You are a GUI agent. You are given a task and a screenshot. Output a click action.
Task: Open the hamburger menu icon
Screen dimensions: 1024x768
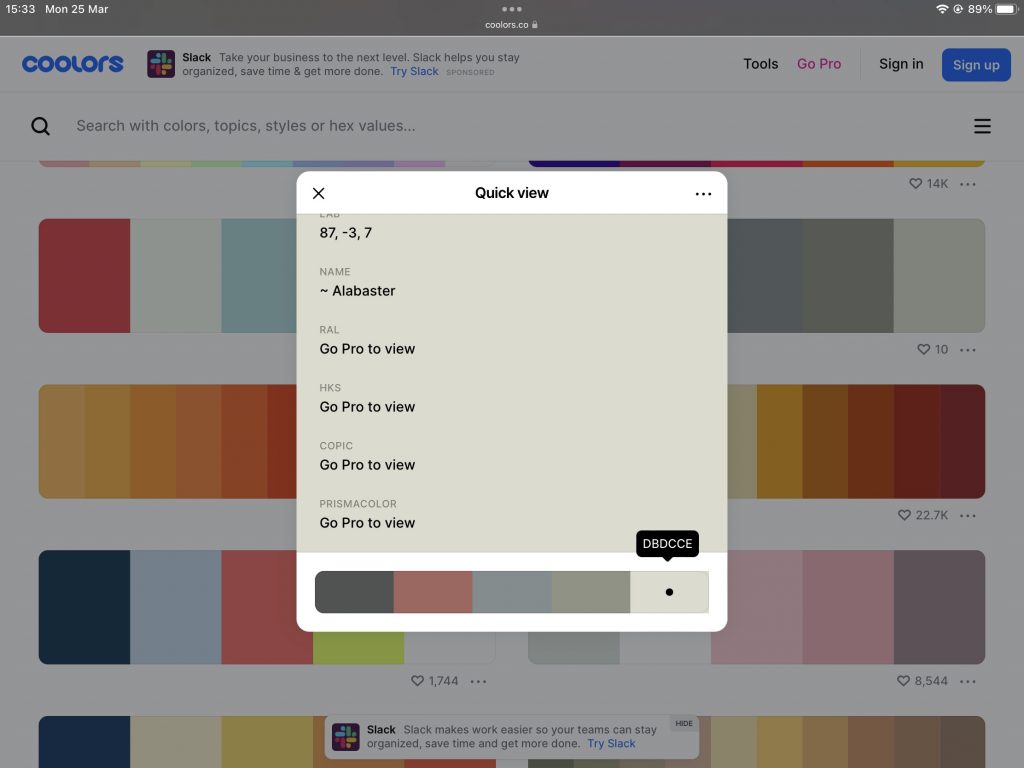982,126
